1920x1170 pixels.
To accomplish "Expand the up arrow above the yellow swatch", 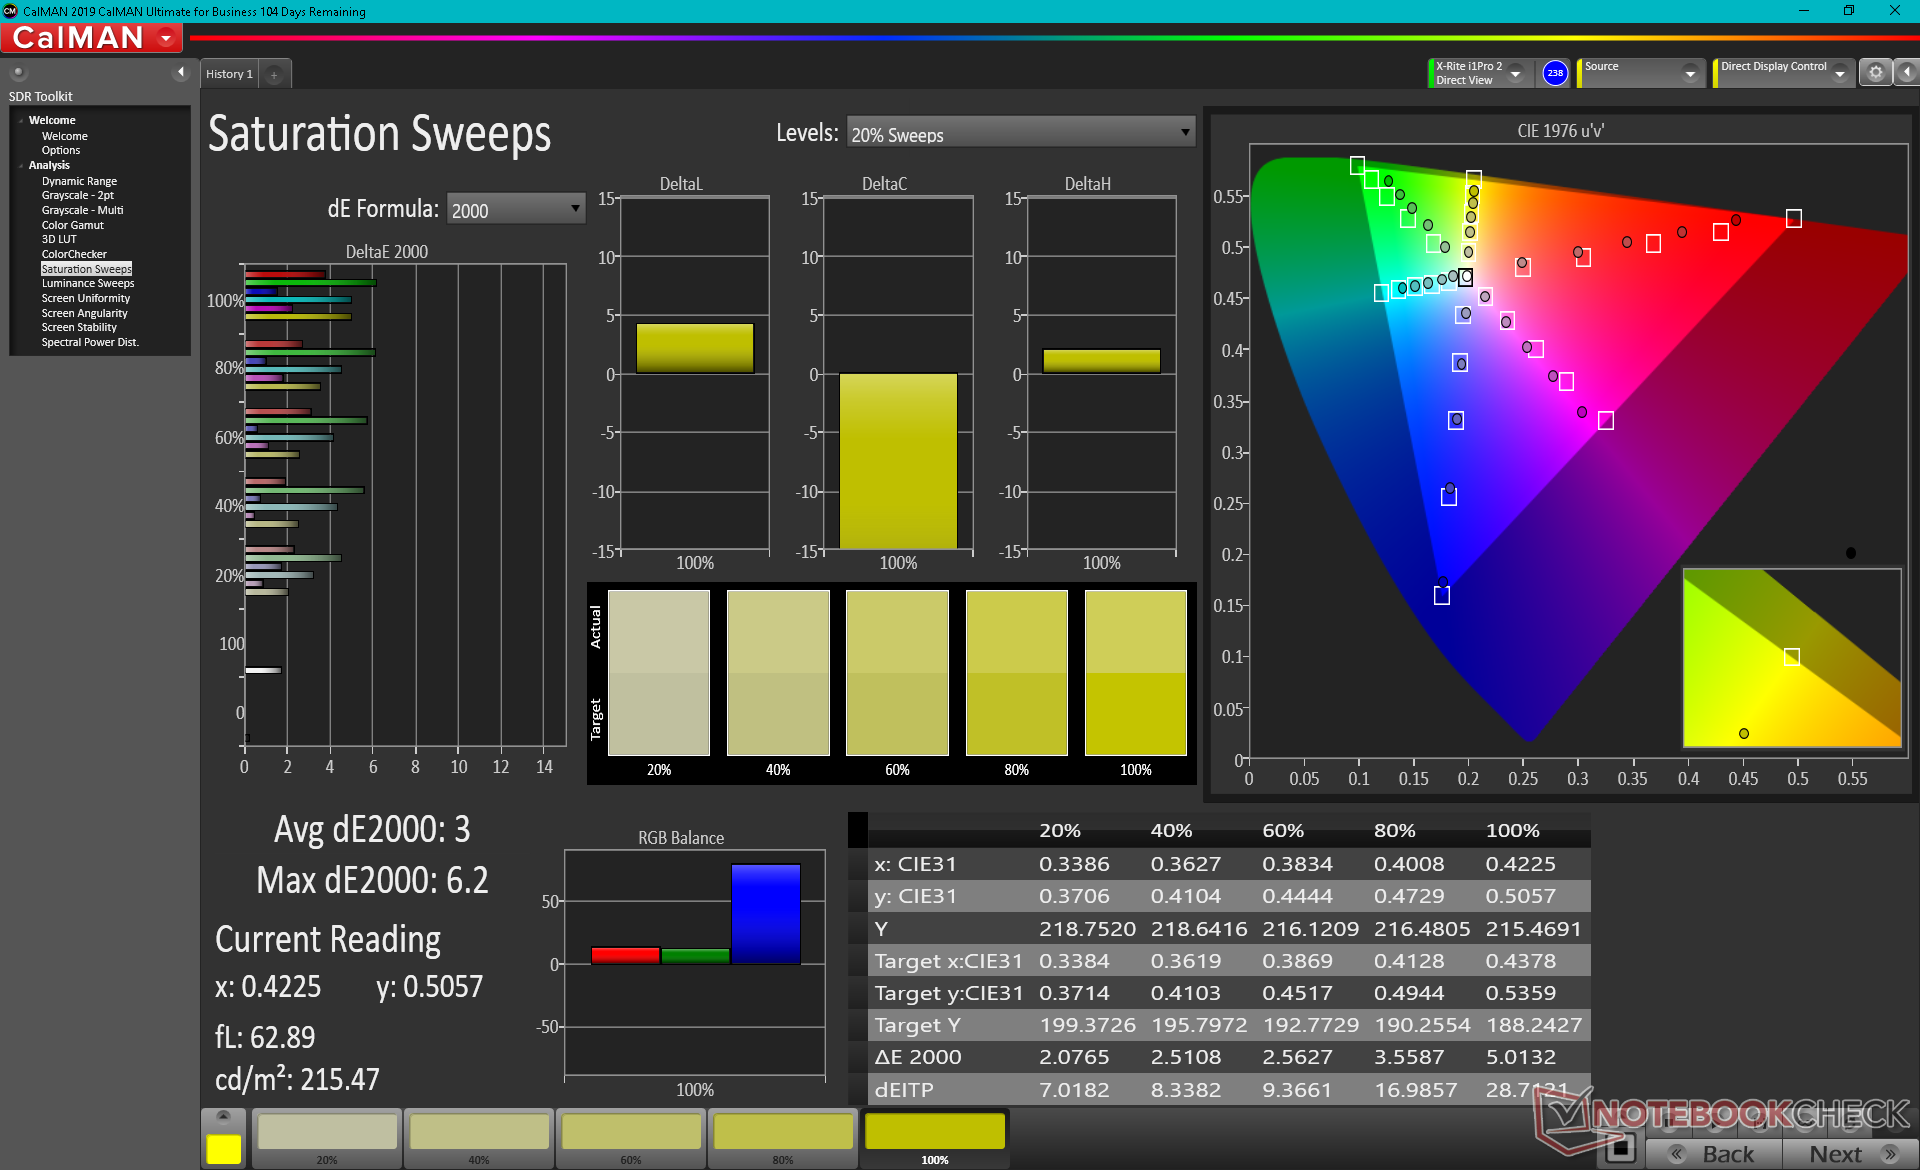I will click(223, 1115).
